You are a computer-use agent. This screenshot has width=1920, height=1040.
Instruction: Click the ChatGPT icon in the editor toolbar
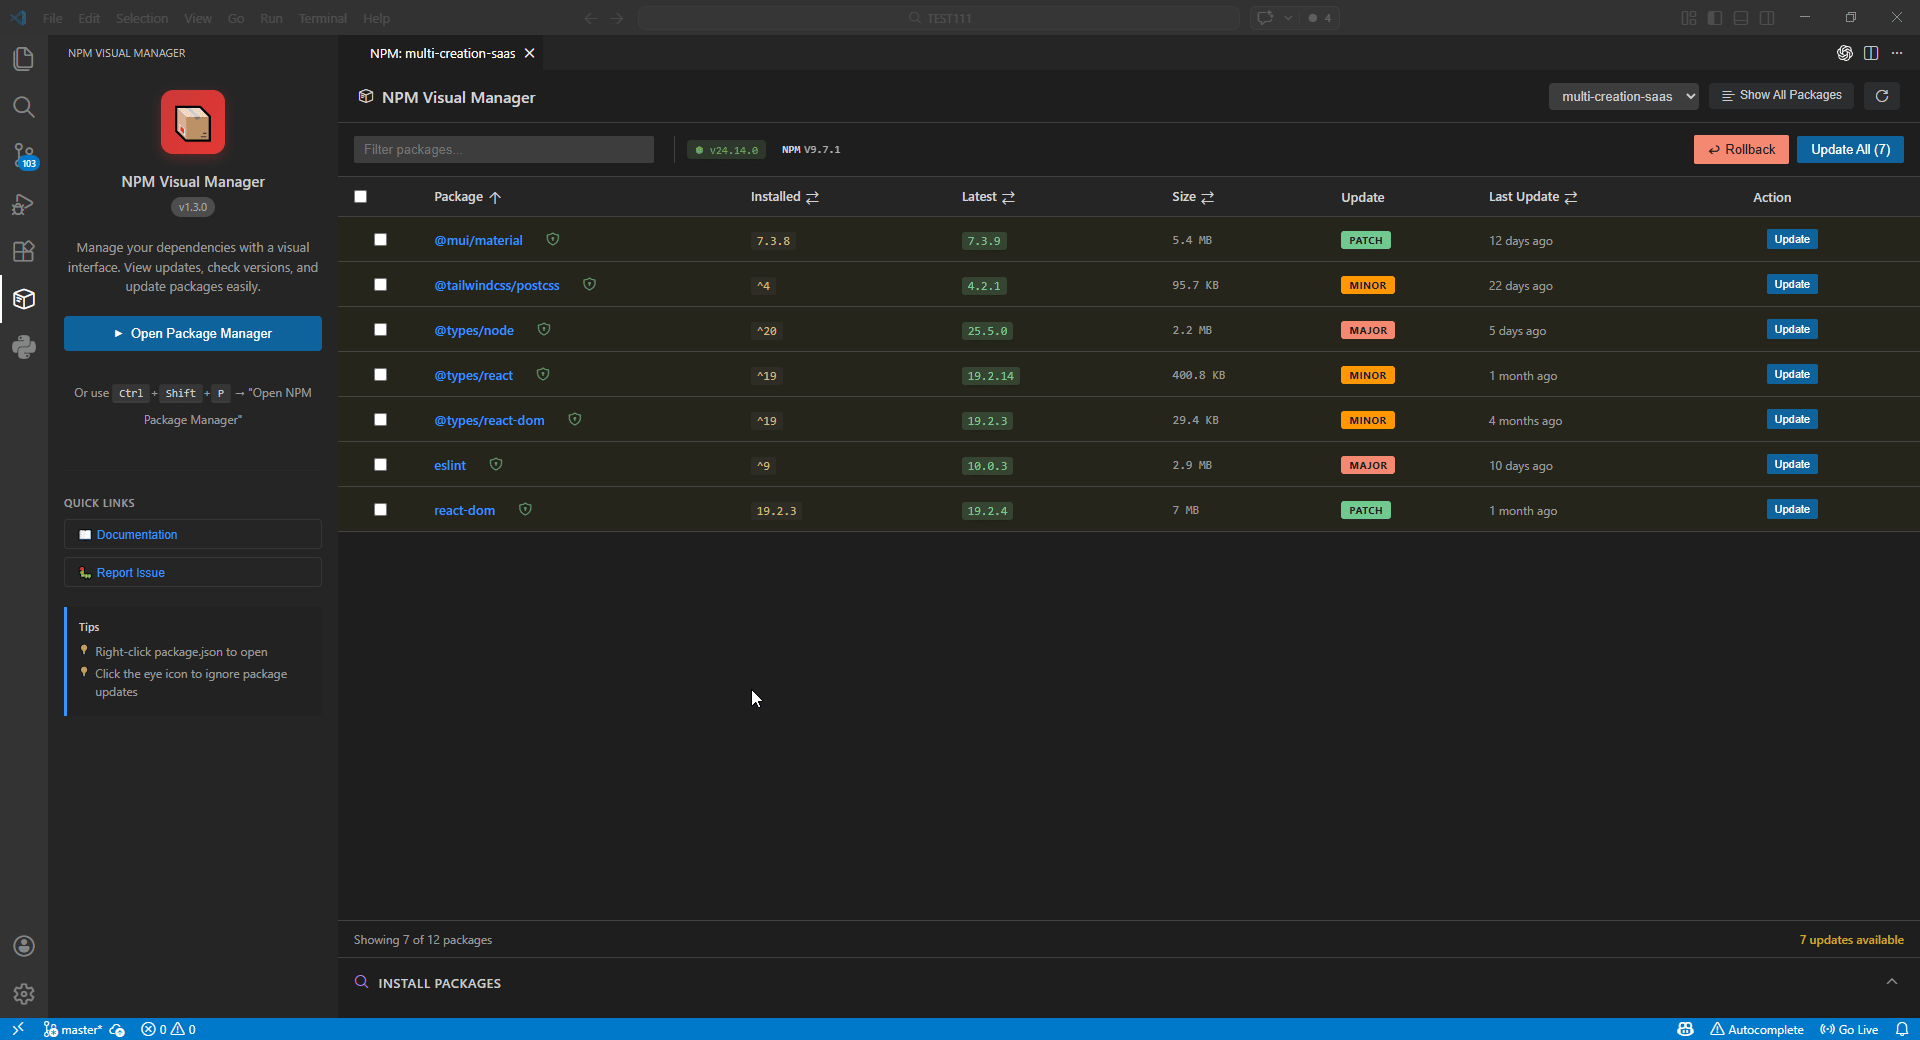tap(1845, 53)
